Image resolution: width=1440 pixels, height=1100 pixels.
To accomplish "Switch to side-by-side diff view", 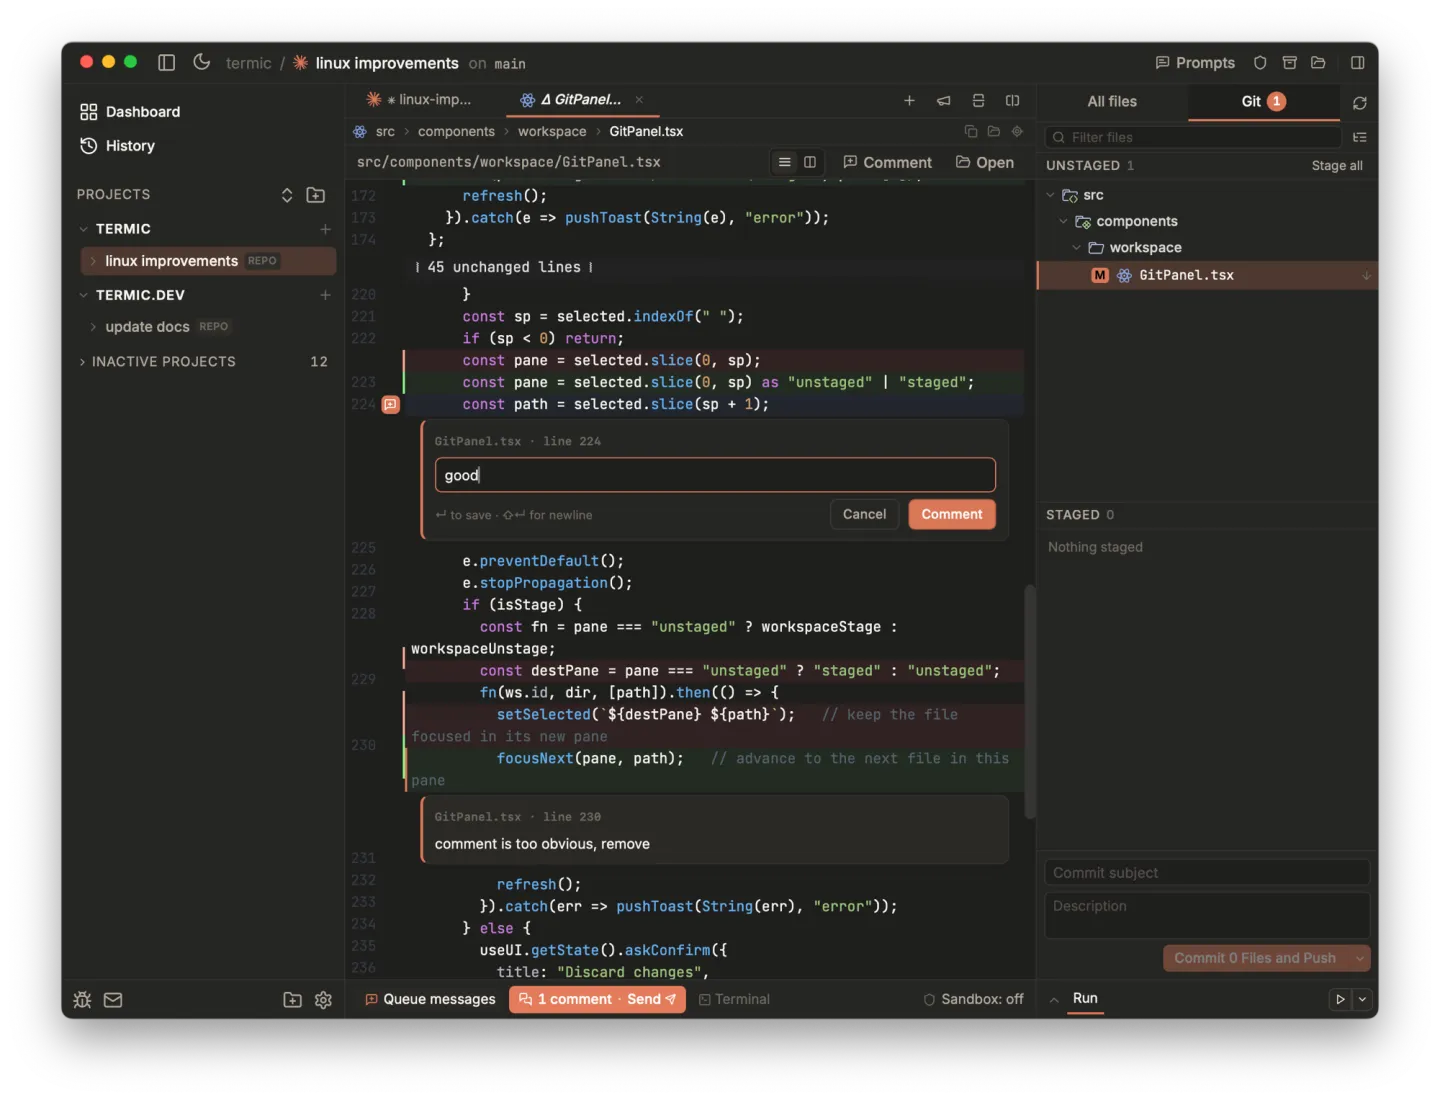I will 810,162.
